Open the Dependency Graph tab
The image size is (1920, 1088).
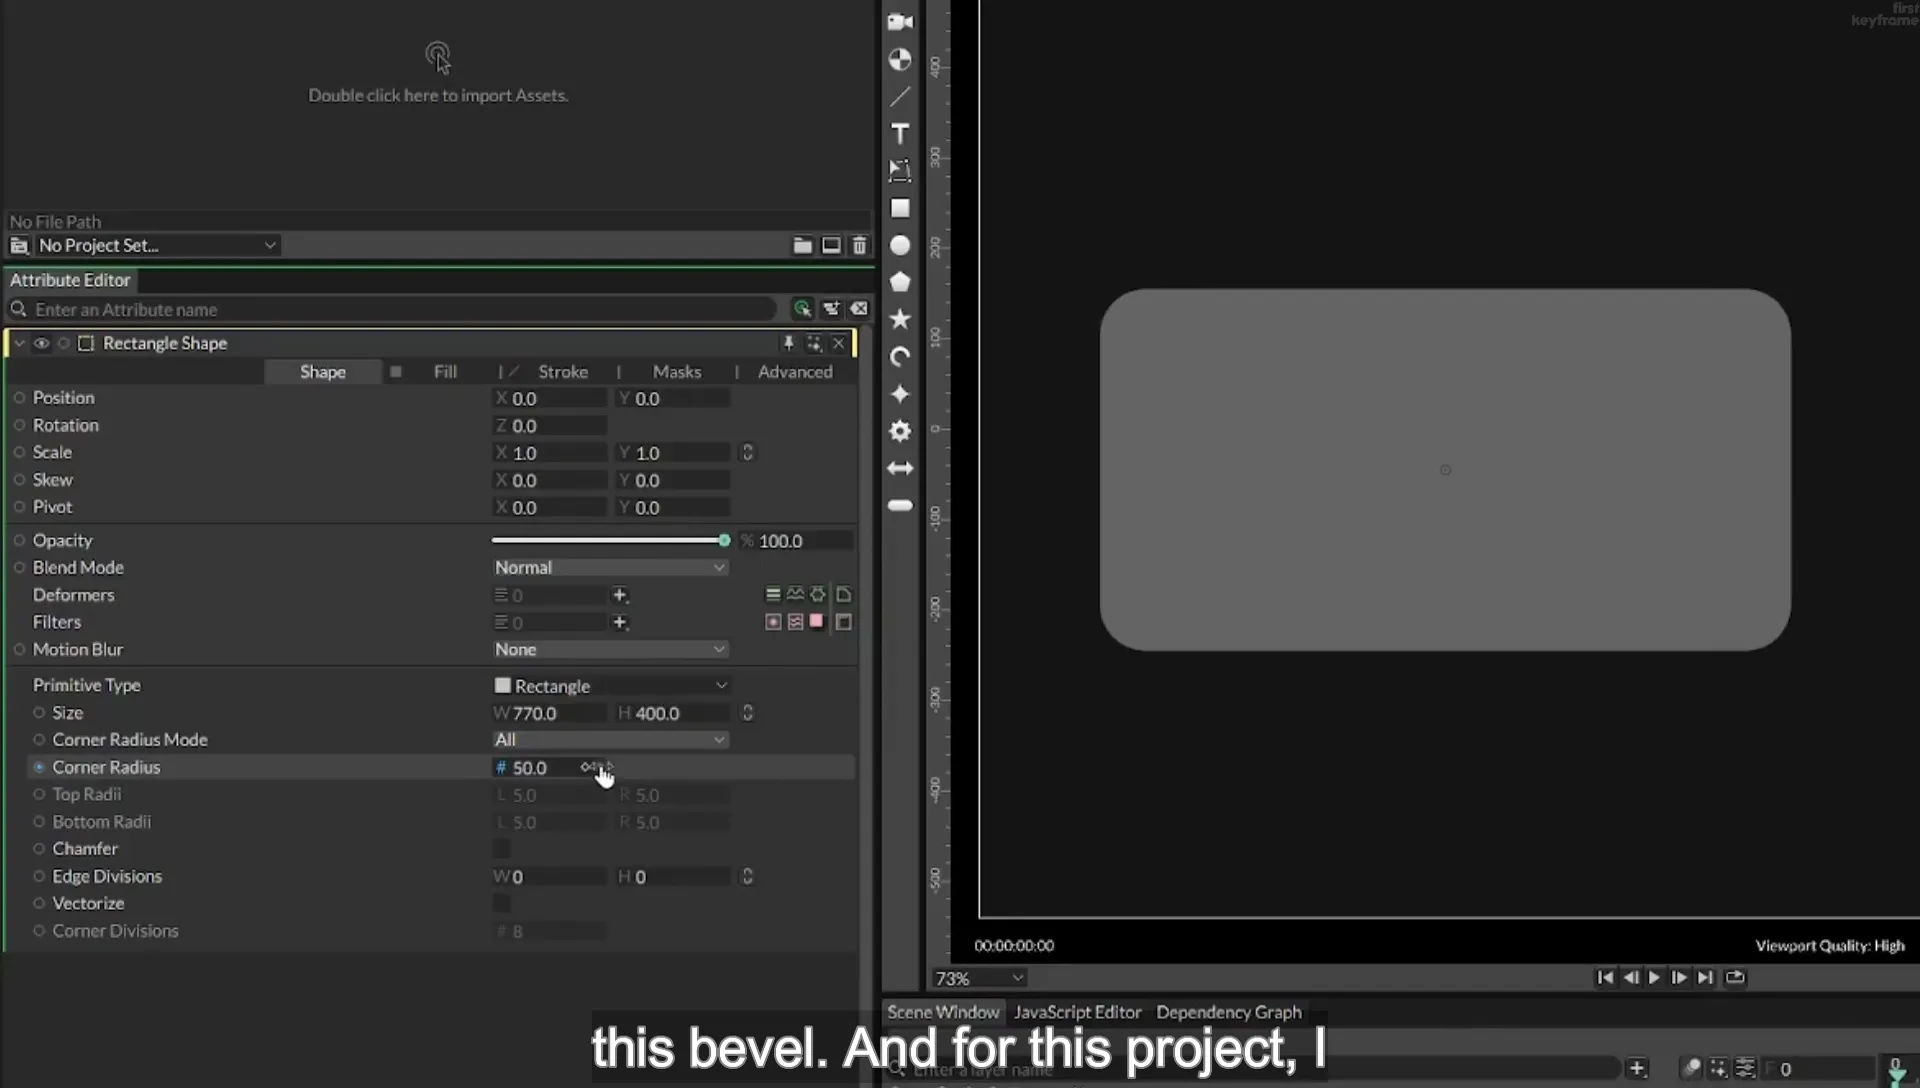click(x=1229, y=1012)
